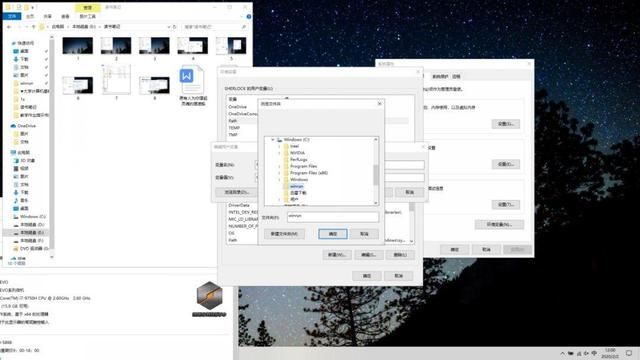Open the taskbar notification center icon
Viewport: 640px width, 360px height.
tap(629, 353)
